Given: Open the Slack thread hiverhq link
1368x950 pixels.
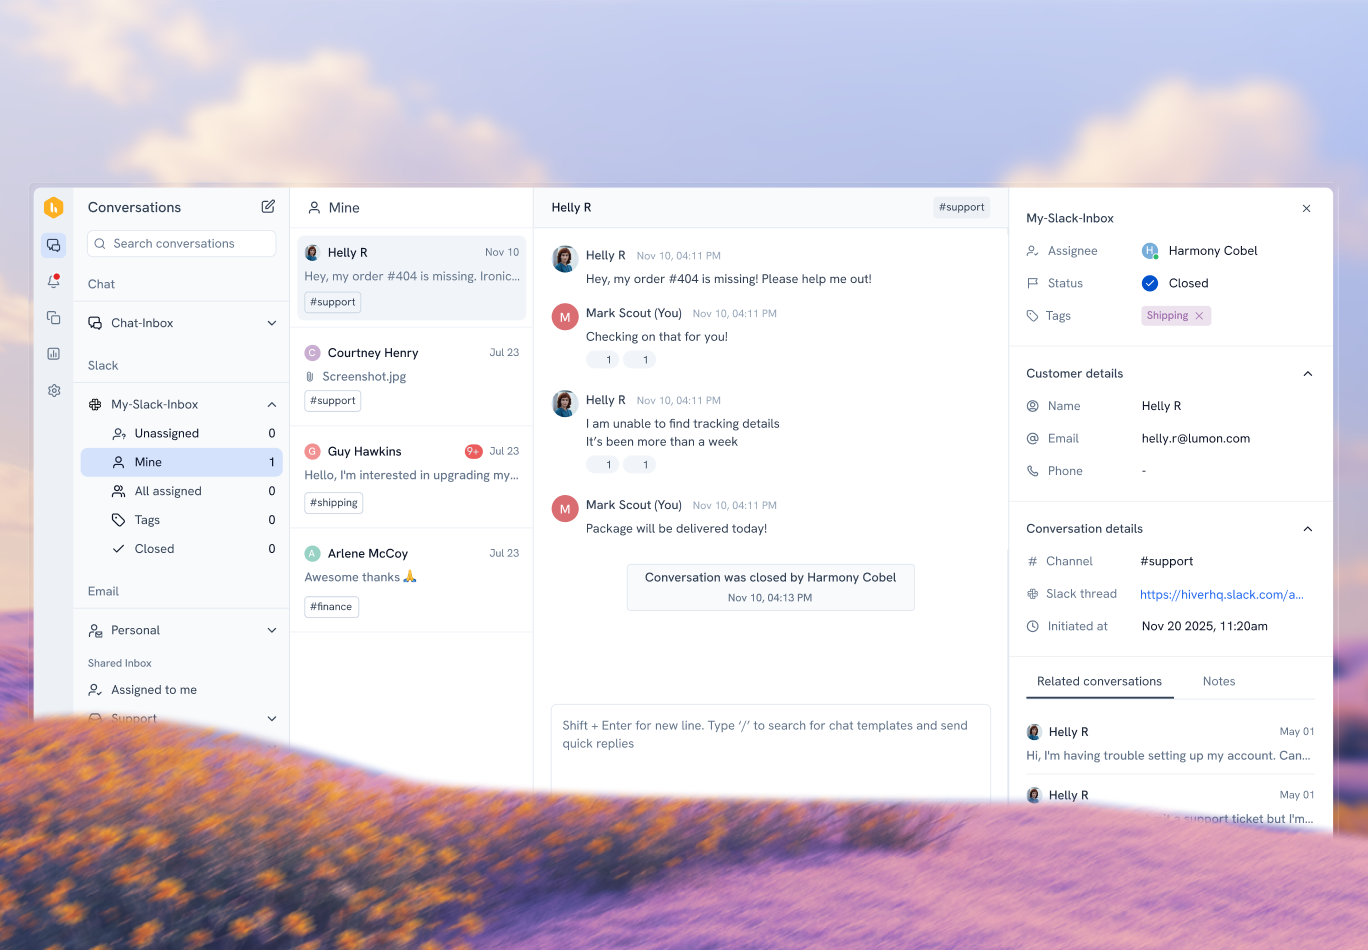Looking at the screenshot, I should coord(1222,595).
